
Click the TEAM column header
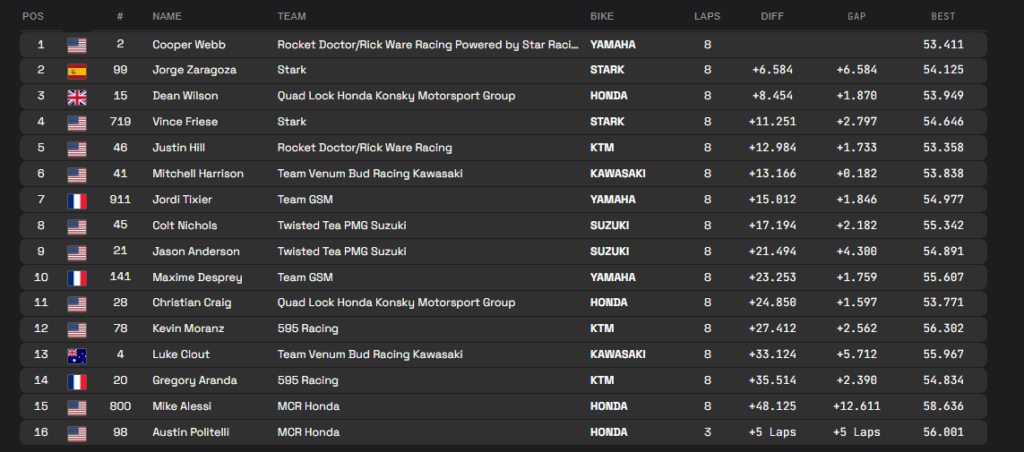point(291,16)
